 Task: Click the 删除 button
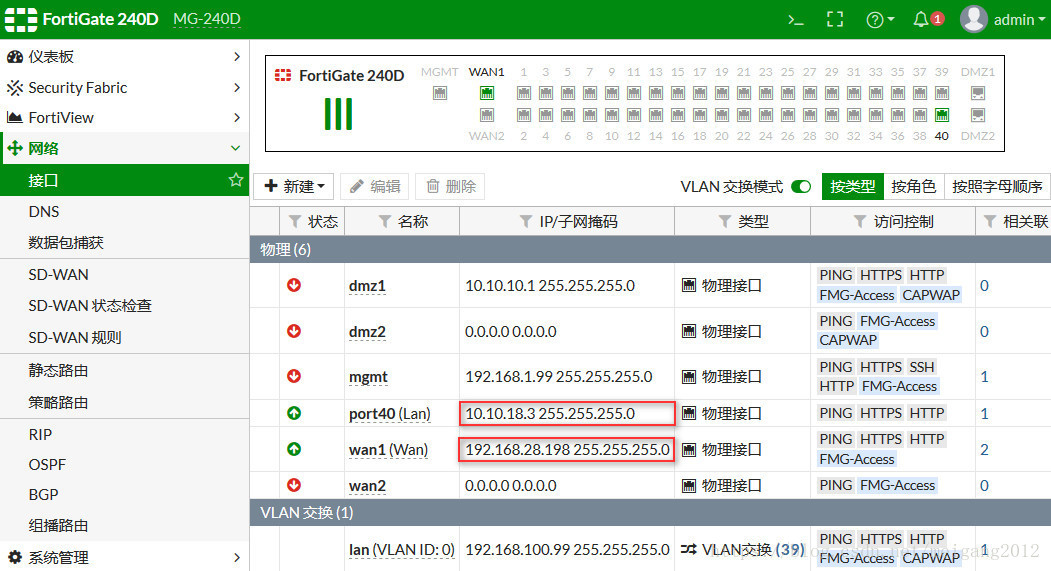[x=450, y=186]
